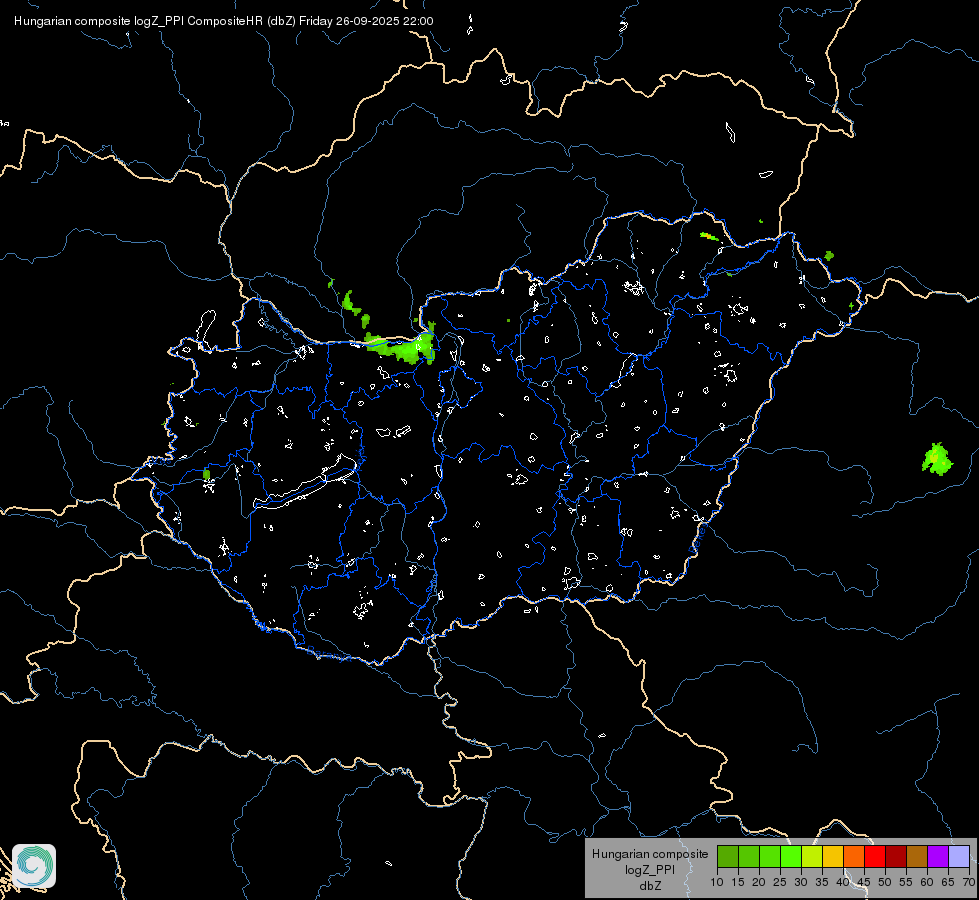This screenshot has width=979, height=900.
Task: Click the legend scale value "60"
Action: pyautogui.click(x=927, y=883)
